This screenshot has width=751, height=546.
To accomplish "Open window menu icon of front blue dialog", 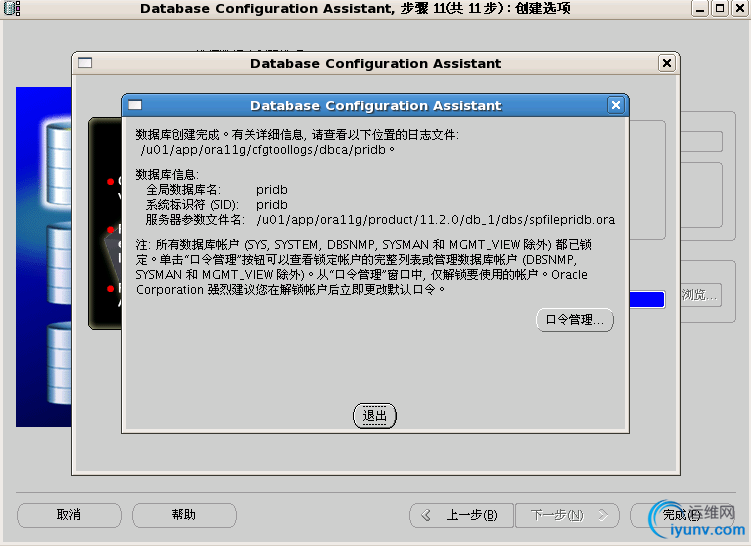I will (135, 105).
